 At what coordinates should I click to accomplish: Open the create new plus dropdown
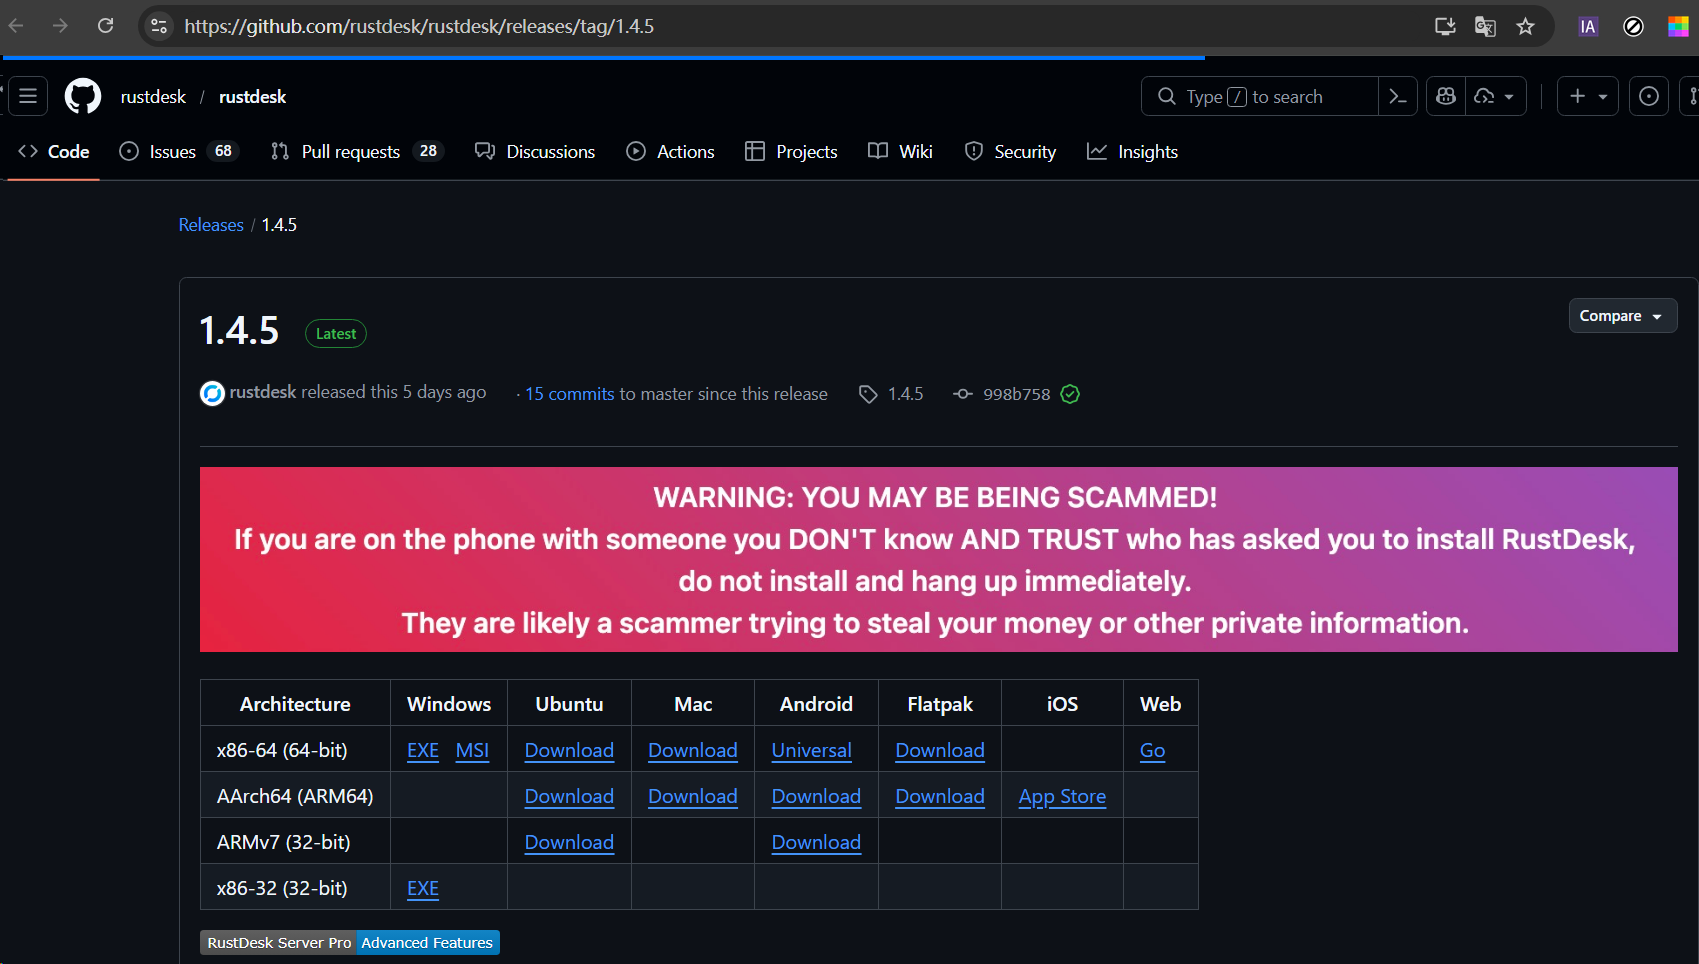[1587, 96]
